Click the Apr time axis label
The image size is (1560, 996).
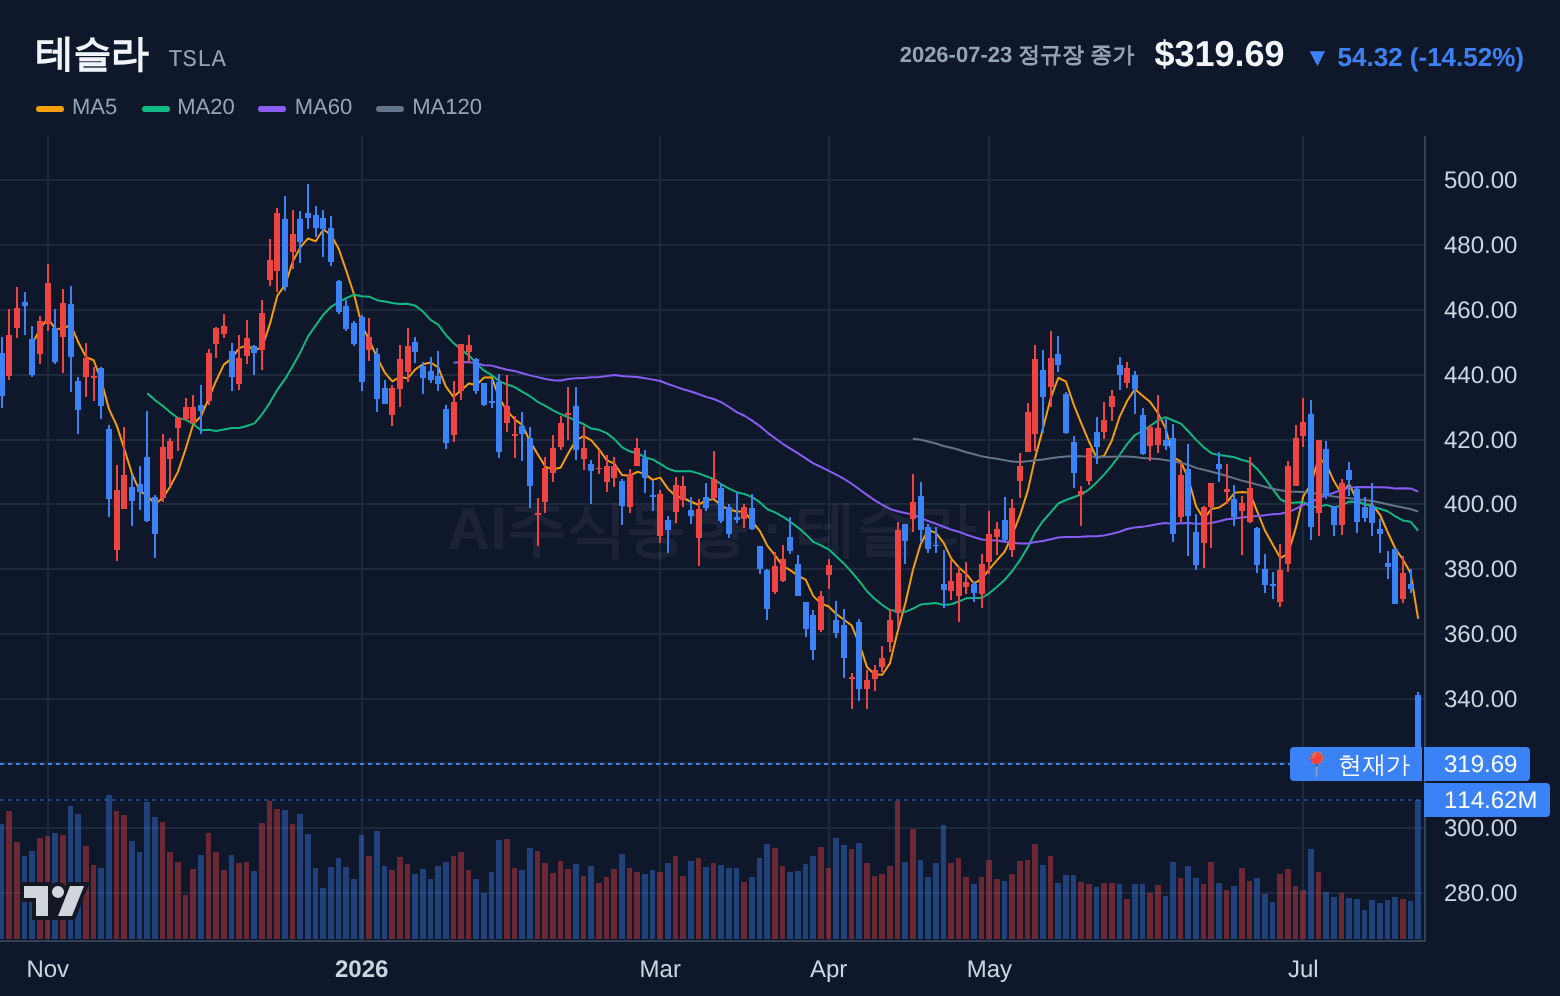(x=829, y=969)
